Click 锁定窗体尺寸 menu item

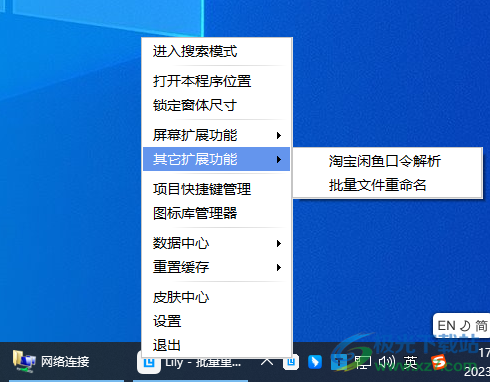[217, 105]
